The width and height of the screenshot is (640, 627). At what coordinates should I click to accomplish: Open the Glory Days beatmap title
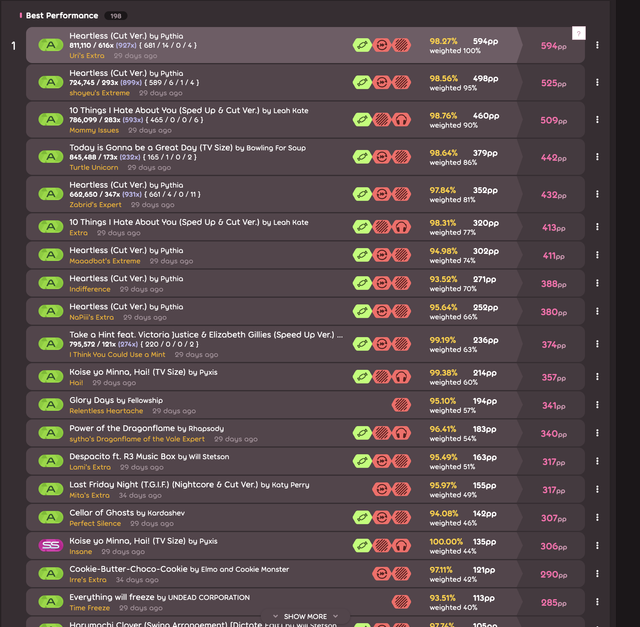point(116,400)
